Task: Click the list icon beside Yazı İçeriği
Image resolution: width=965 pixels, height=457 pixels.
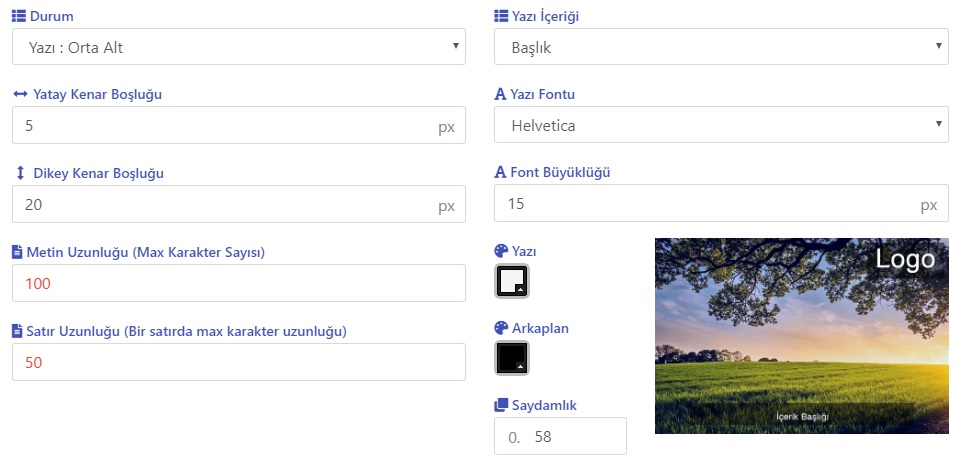Action: (501, 17)
